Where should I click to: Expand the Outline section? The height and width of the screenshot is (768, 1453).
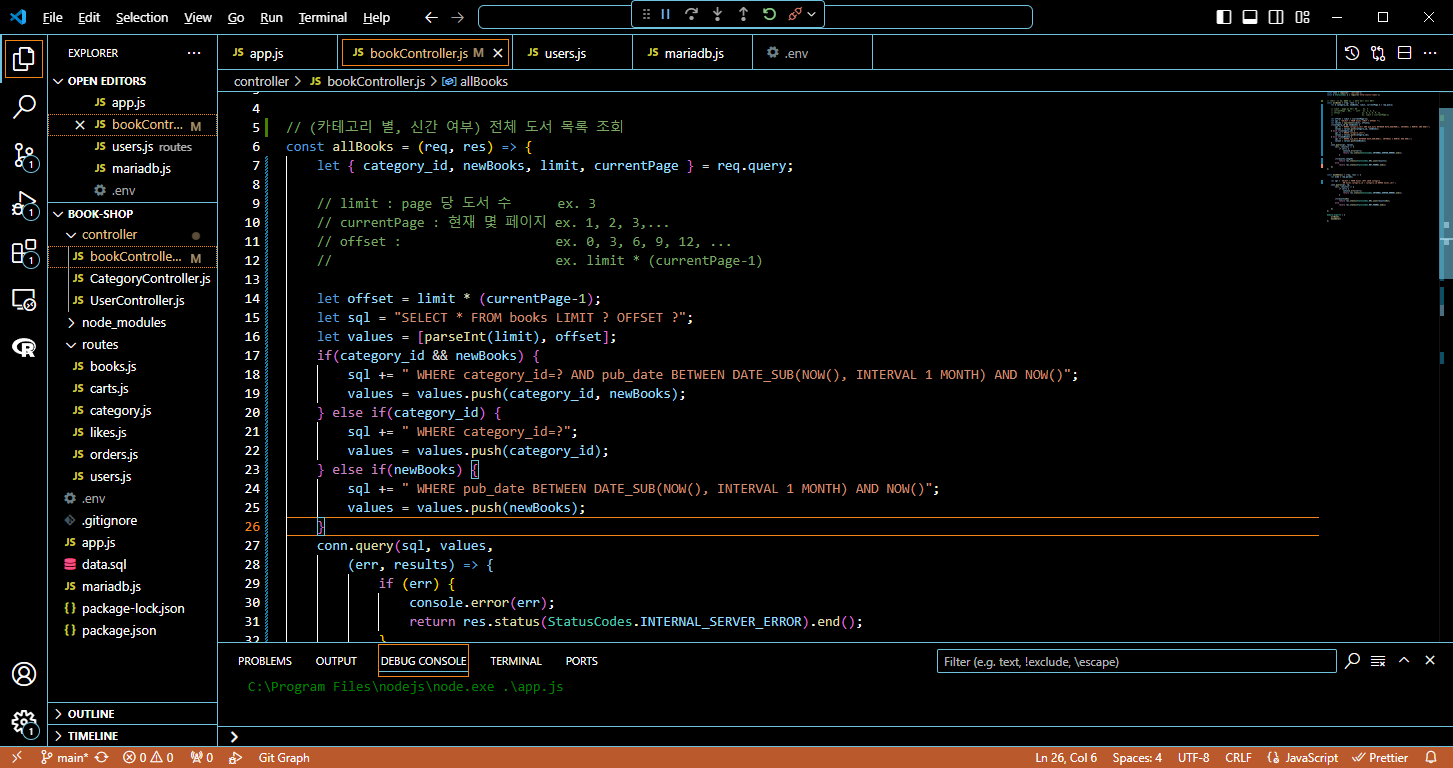[x=132, y=714]
